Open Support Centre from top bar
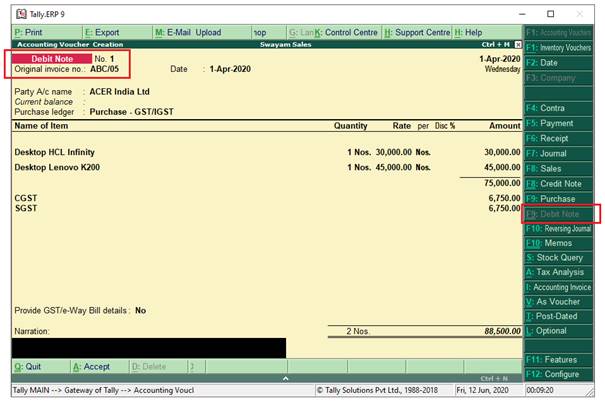This screenshot has height=401, width=605. point(417,32)
